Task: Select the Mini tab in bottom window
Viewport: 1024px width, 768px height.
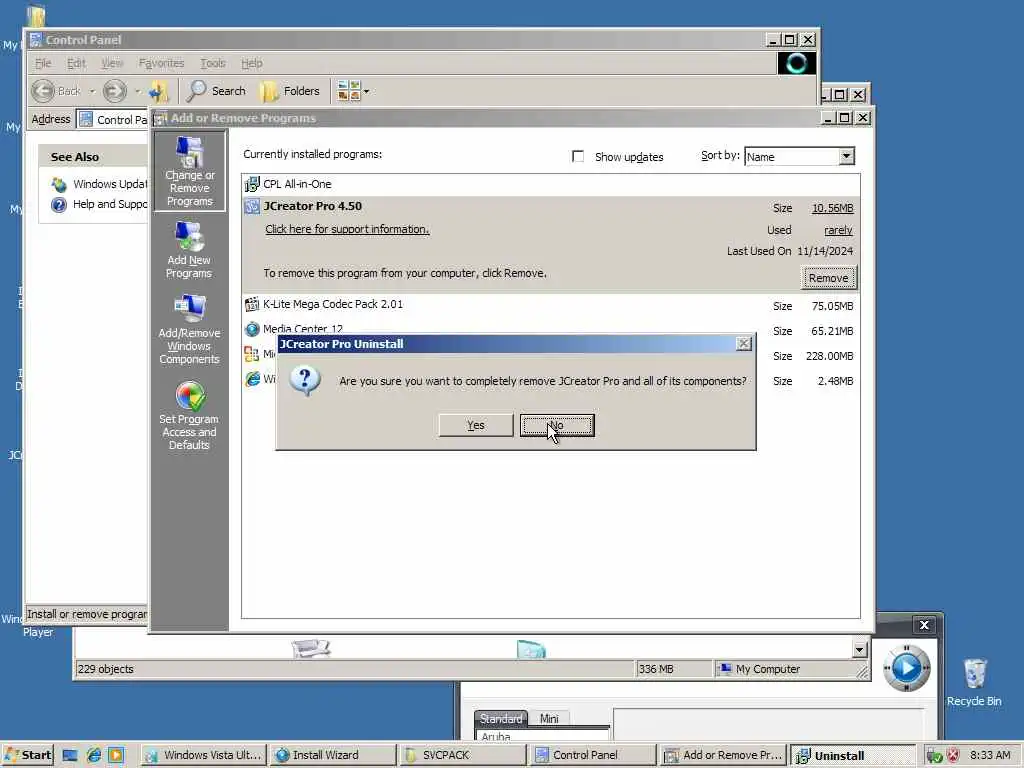Action: tap(549, 718)
